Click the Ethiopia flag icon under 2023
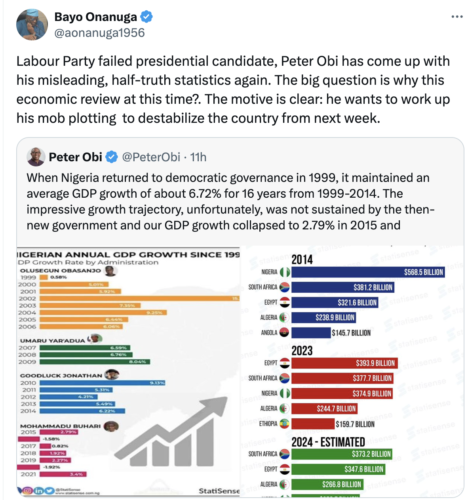The image size is (468, 500). [x=285, y=424]
